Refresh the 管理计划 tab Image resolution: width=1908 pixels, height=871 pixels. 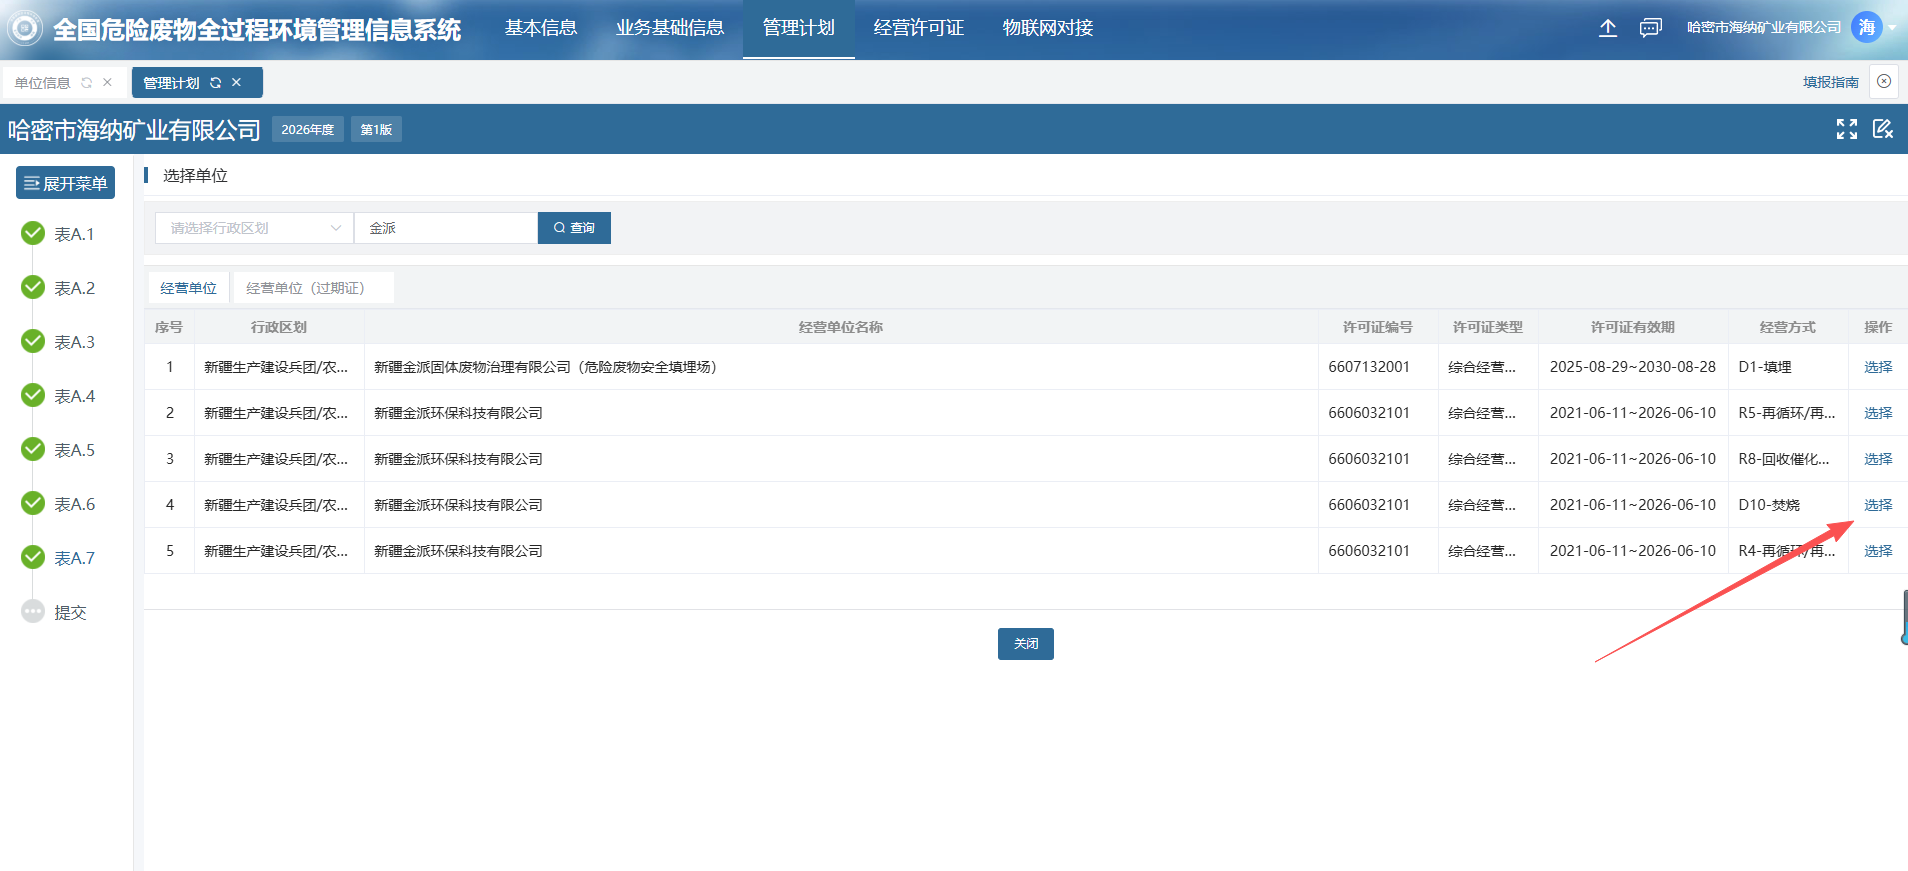pyautogui.click(x=215, y=83)
